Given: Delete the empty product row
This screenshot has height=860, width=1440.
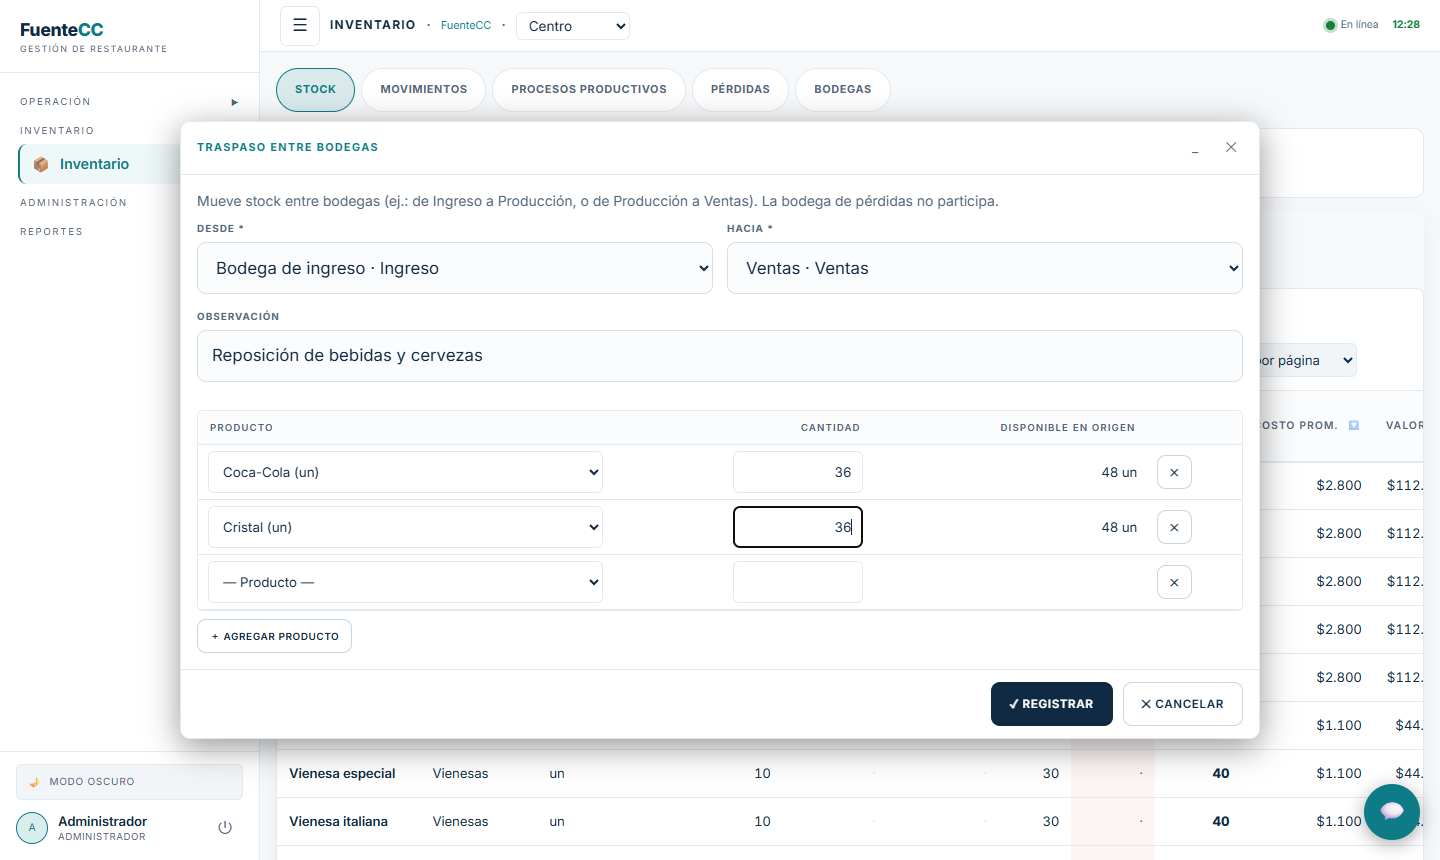Looking at the screenshot, I should click(x=1174, y=582).
